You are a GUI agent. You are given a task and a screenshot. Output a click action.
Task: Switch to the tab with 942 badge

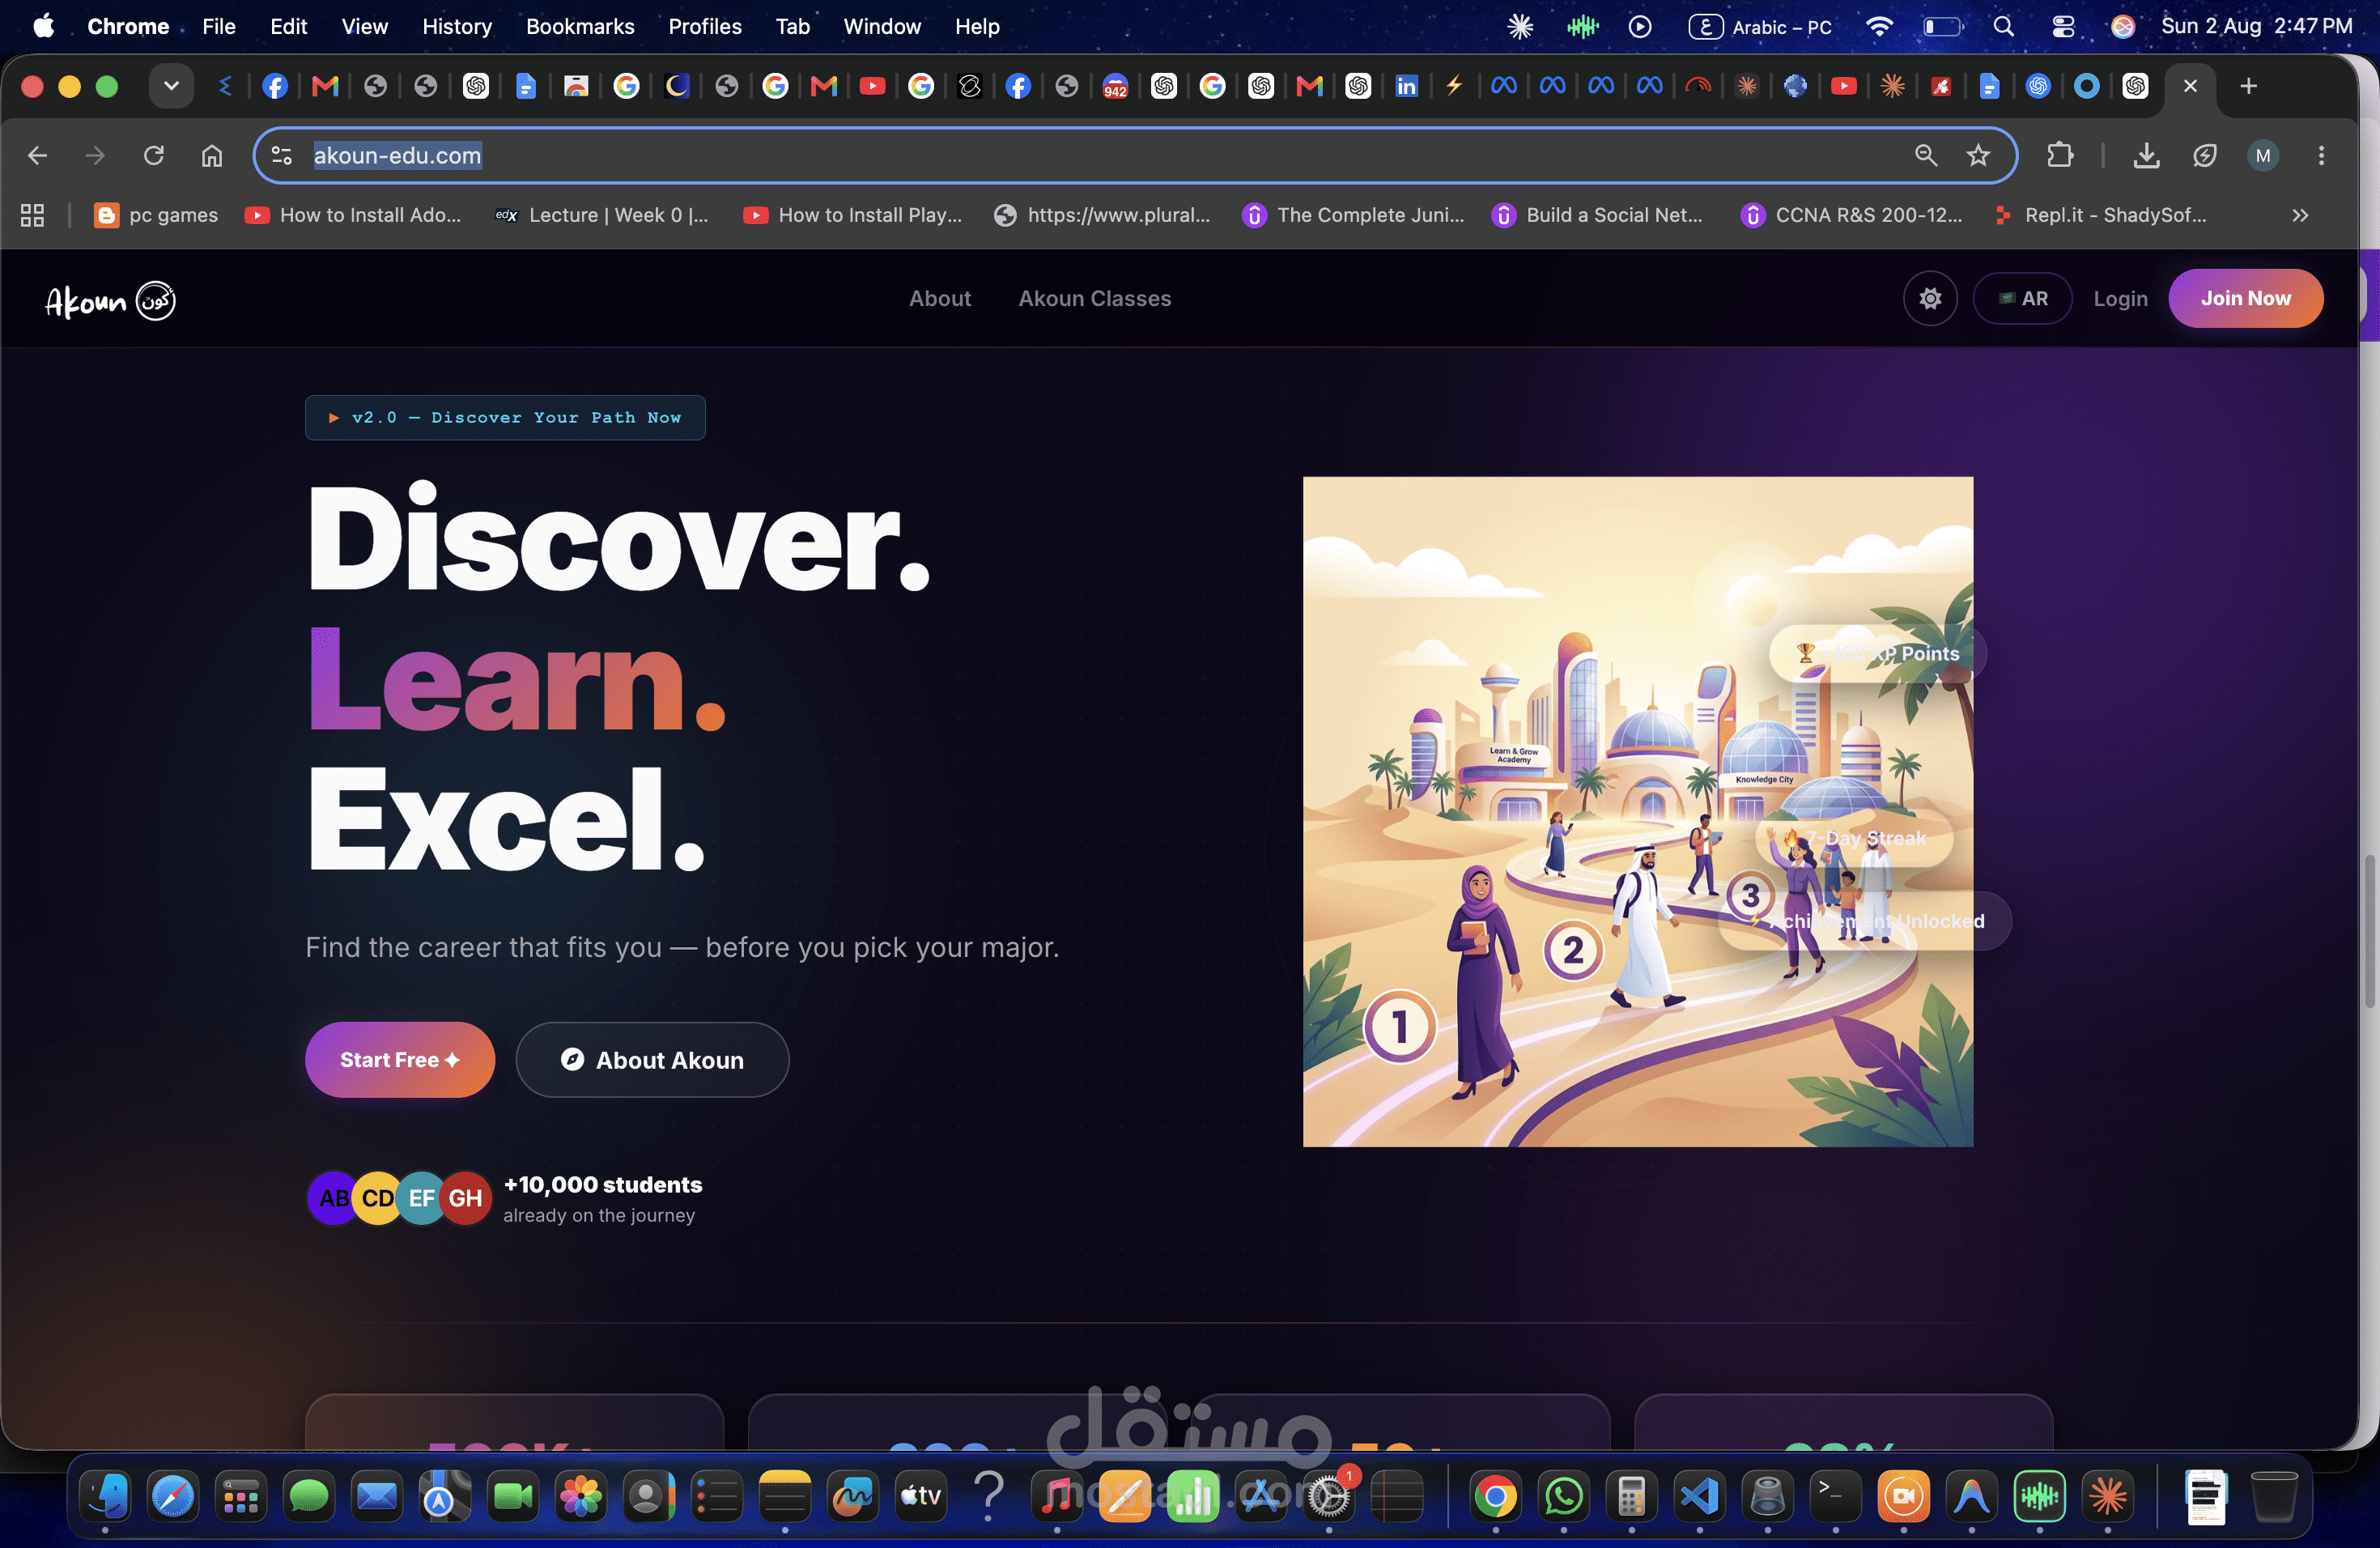point(1115,86)
